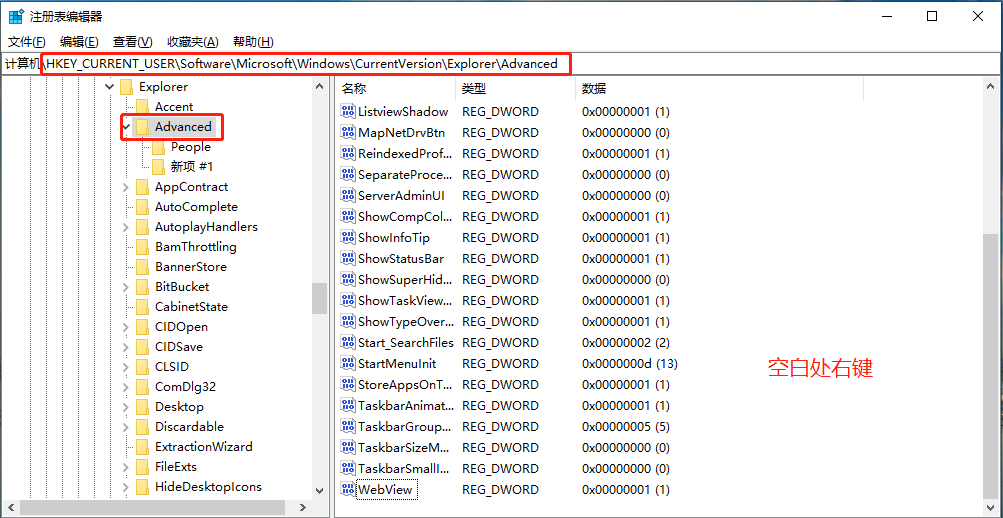This screenshot has height=518, width=1003.
Task: Click the values pane vertical scrollbar thumb
Action: [x=990, y=365]
